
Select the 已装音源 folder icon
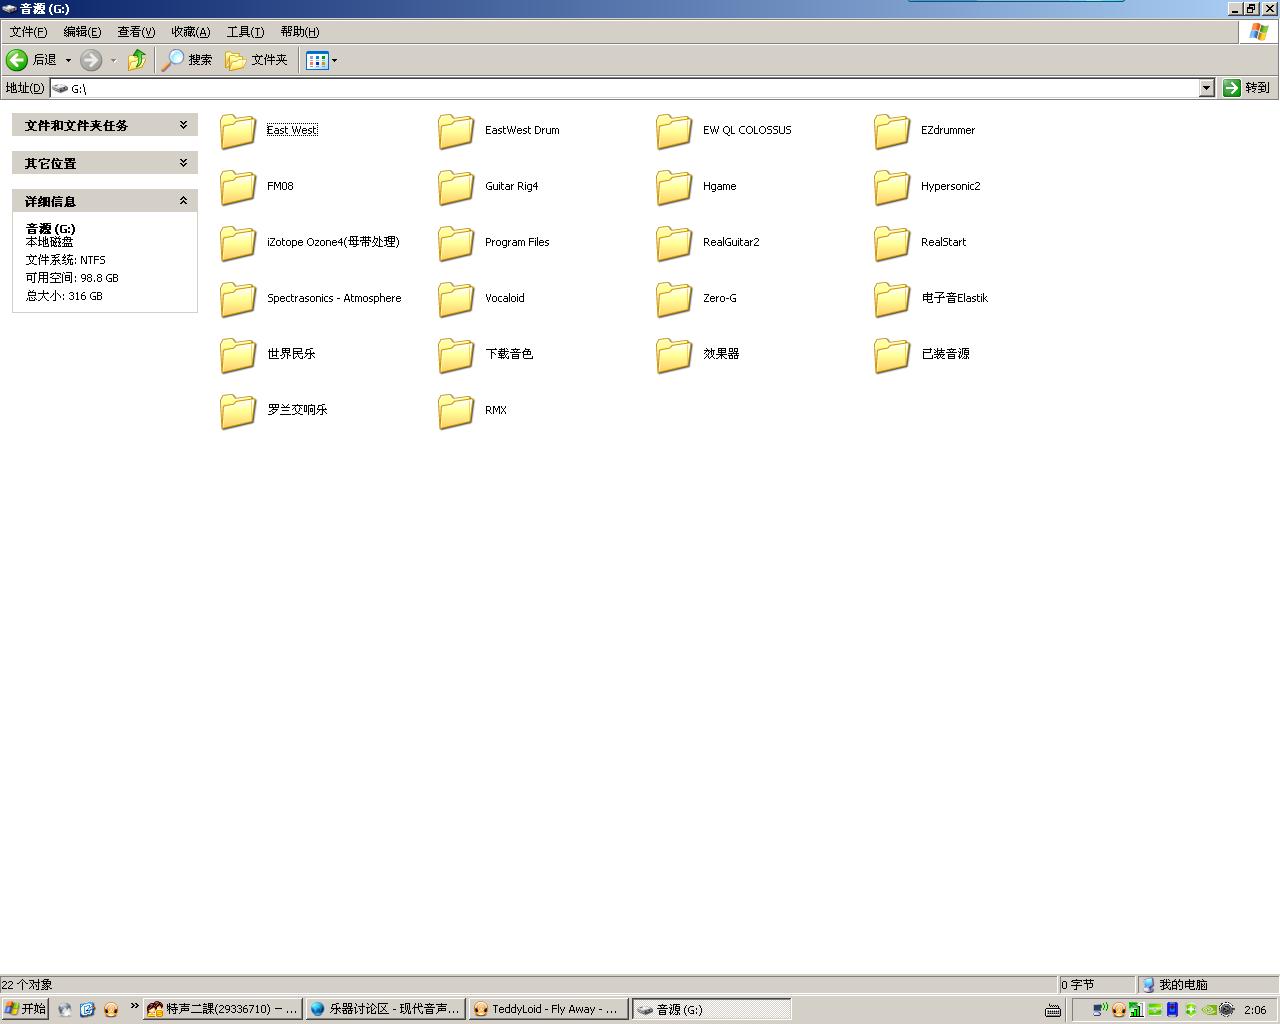(892, 354)
